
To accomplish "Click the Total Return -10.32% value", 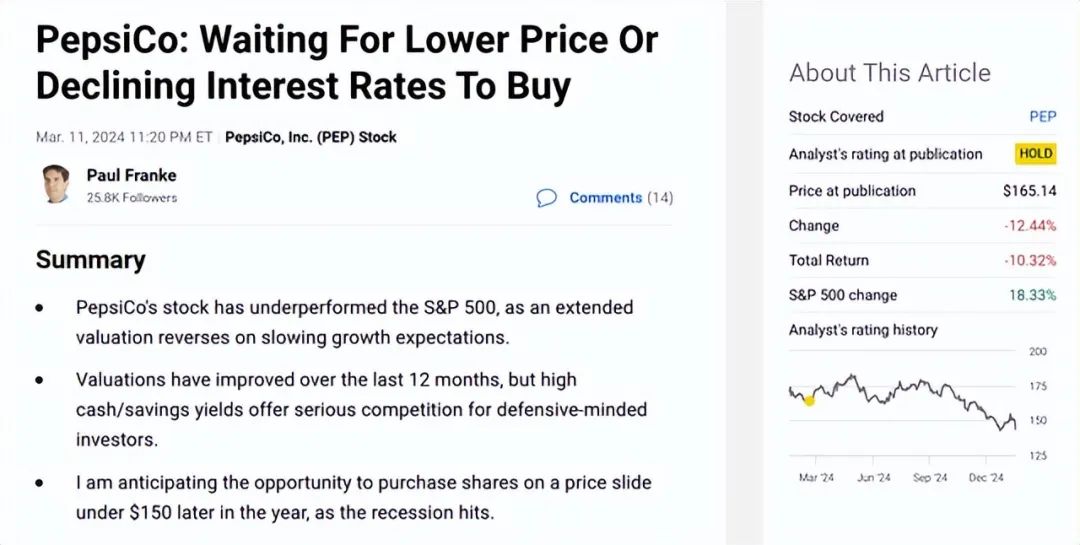I will 1030,260.
